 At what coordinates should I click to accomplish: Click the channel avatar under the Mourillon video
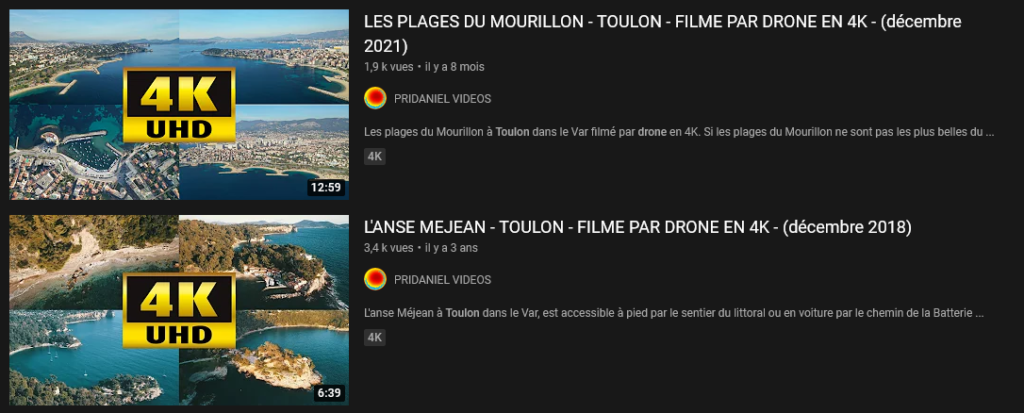tap(375, 99)
